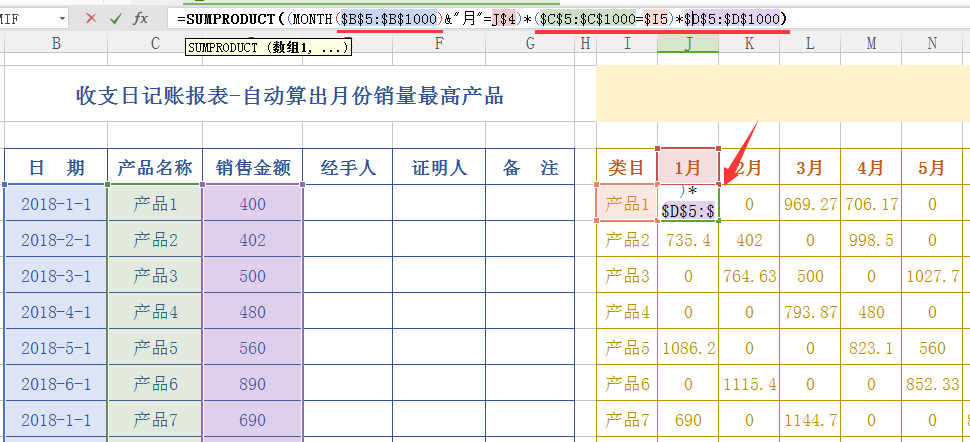Open the name box dropdown arrow

(62, 19)
